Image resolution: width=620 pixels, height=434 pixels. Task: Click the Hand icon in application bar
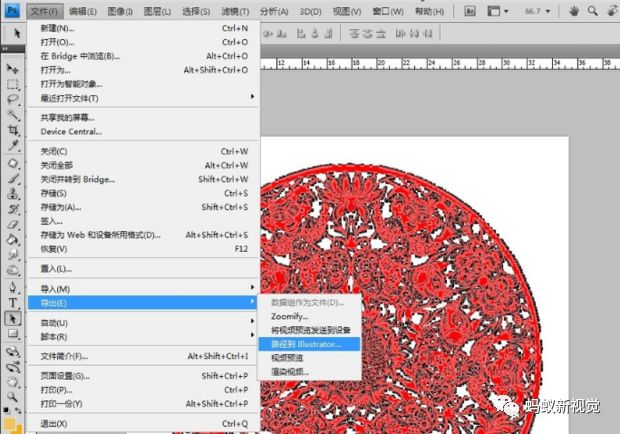(574, 11)
